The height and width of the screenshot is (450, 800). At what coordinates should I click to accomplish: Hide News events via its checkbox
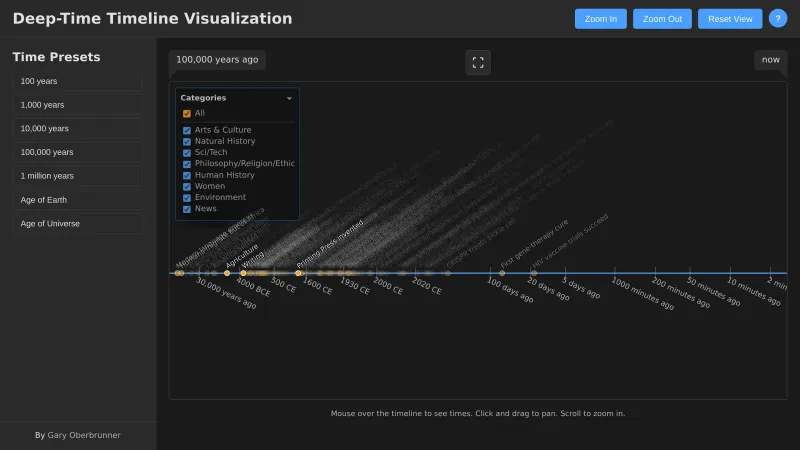(187, 209)
